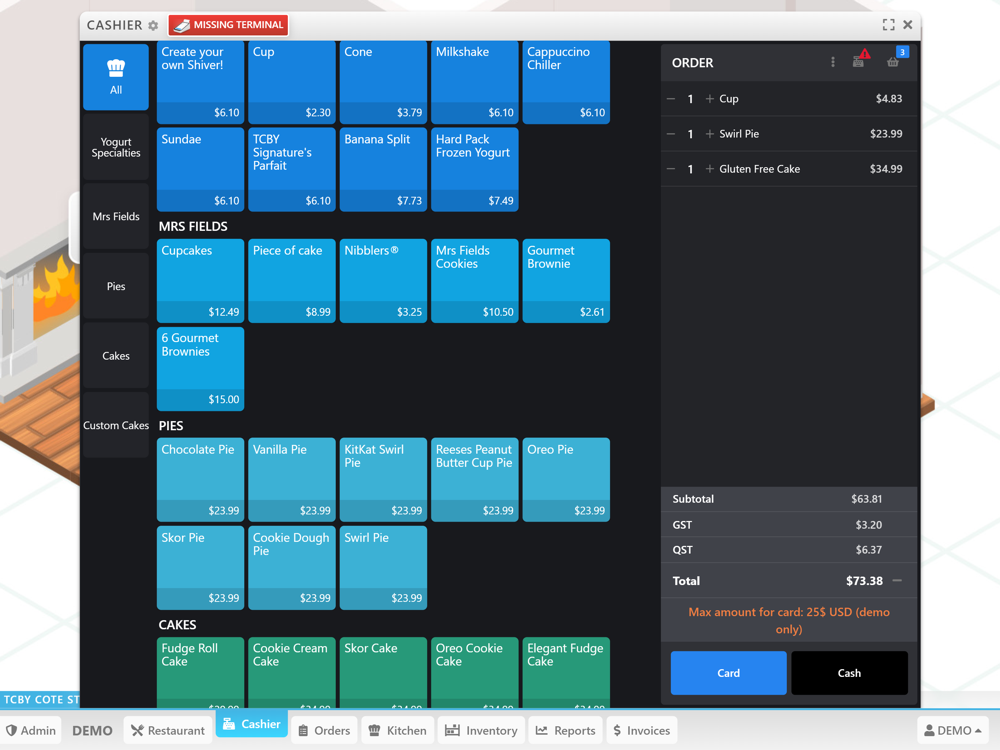1000x750 pixels.
Task: Close the cashier window
Action: tap(908, 25)
